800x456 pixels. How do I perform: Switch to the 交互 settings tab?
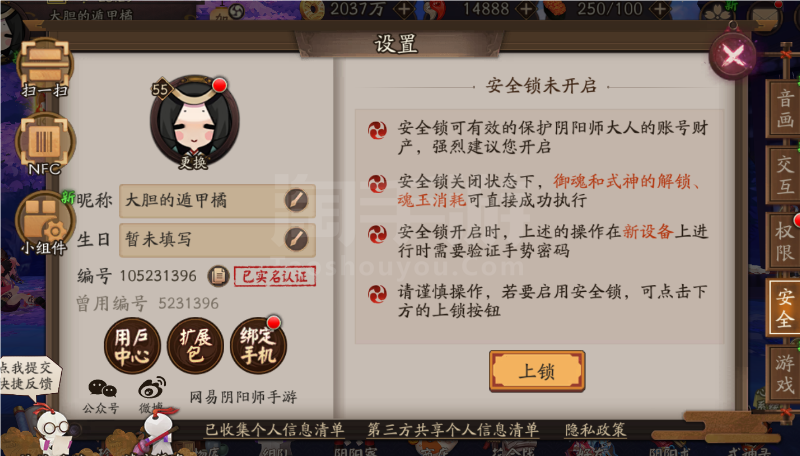(x=783, y=175)
